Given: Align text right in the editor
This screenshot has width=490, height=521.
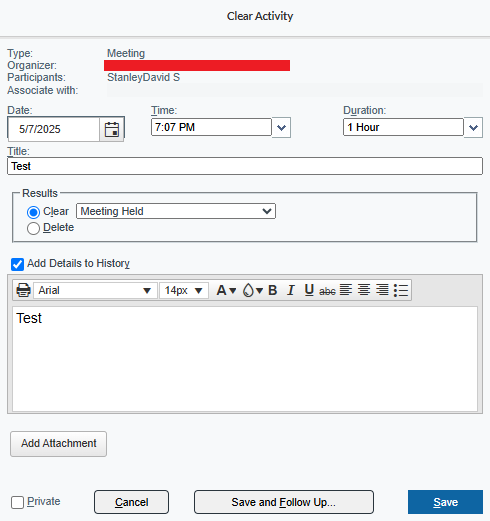Looking at the screenshot, I should click(382, 290).
